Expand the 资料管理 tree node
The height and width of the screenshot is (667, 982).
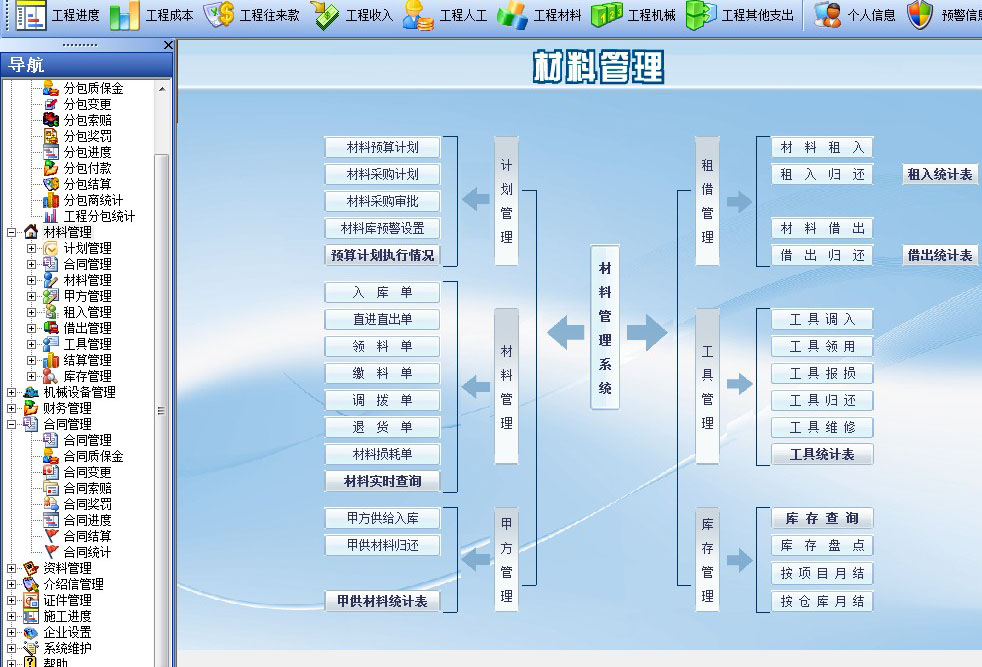[11, 569]
